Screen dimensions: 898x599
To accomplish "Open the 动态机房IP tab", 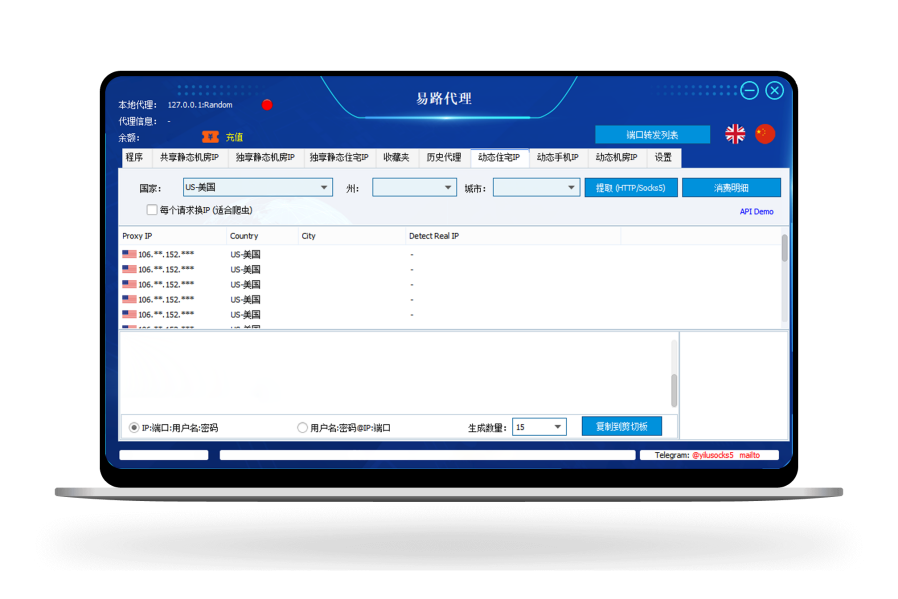I will pyautogui.click(x=616, y=157).
